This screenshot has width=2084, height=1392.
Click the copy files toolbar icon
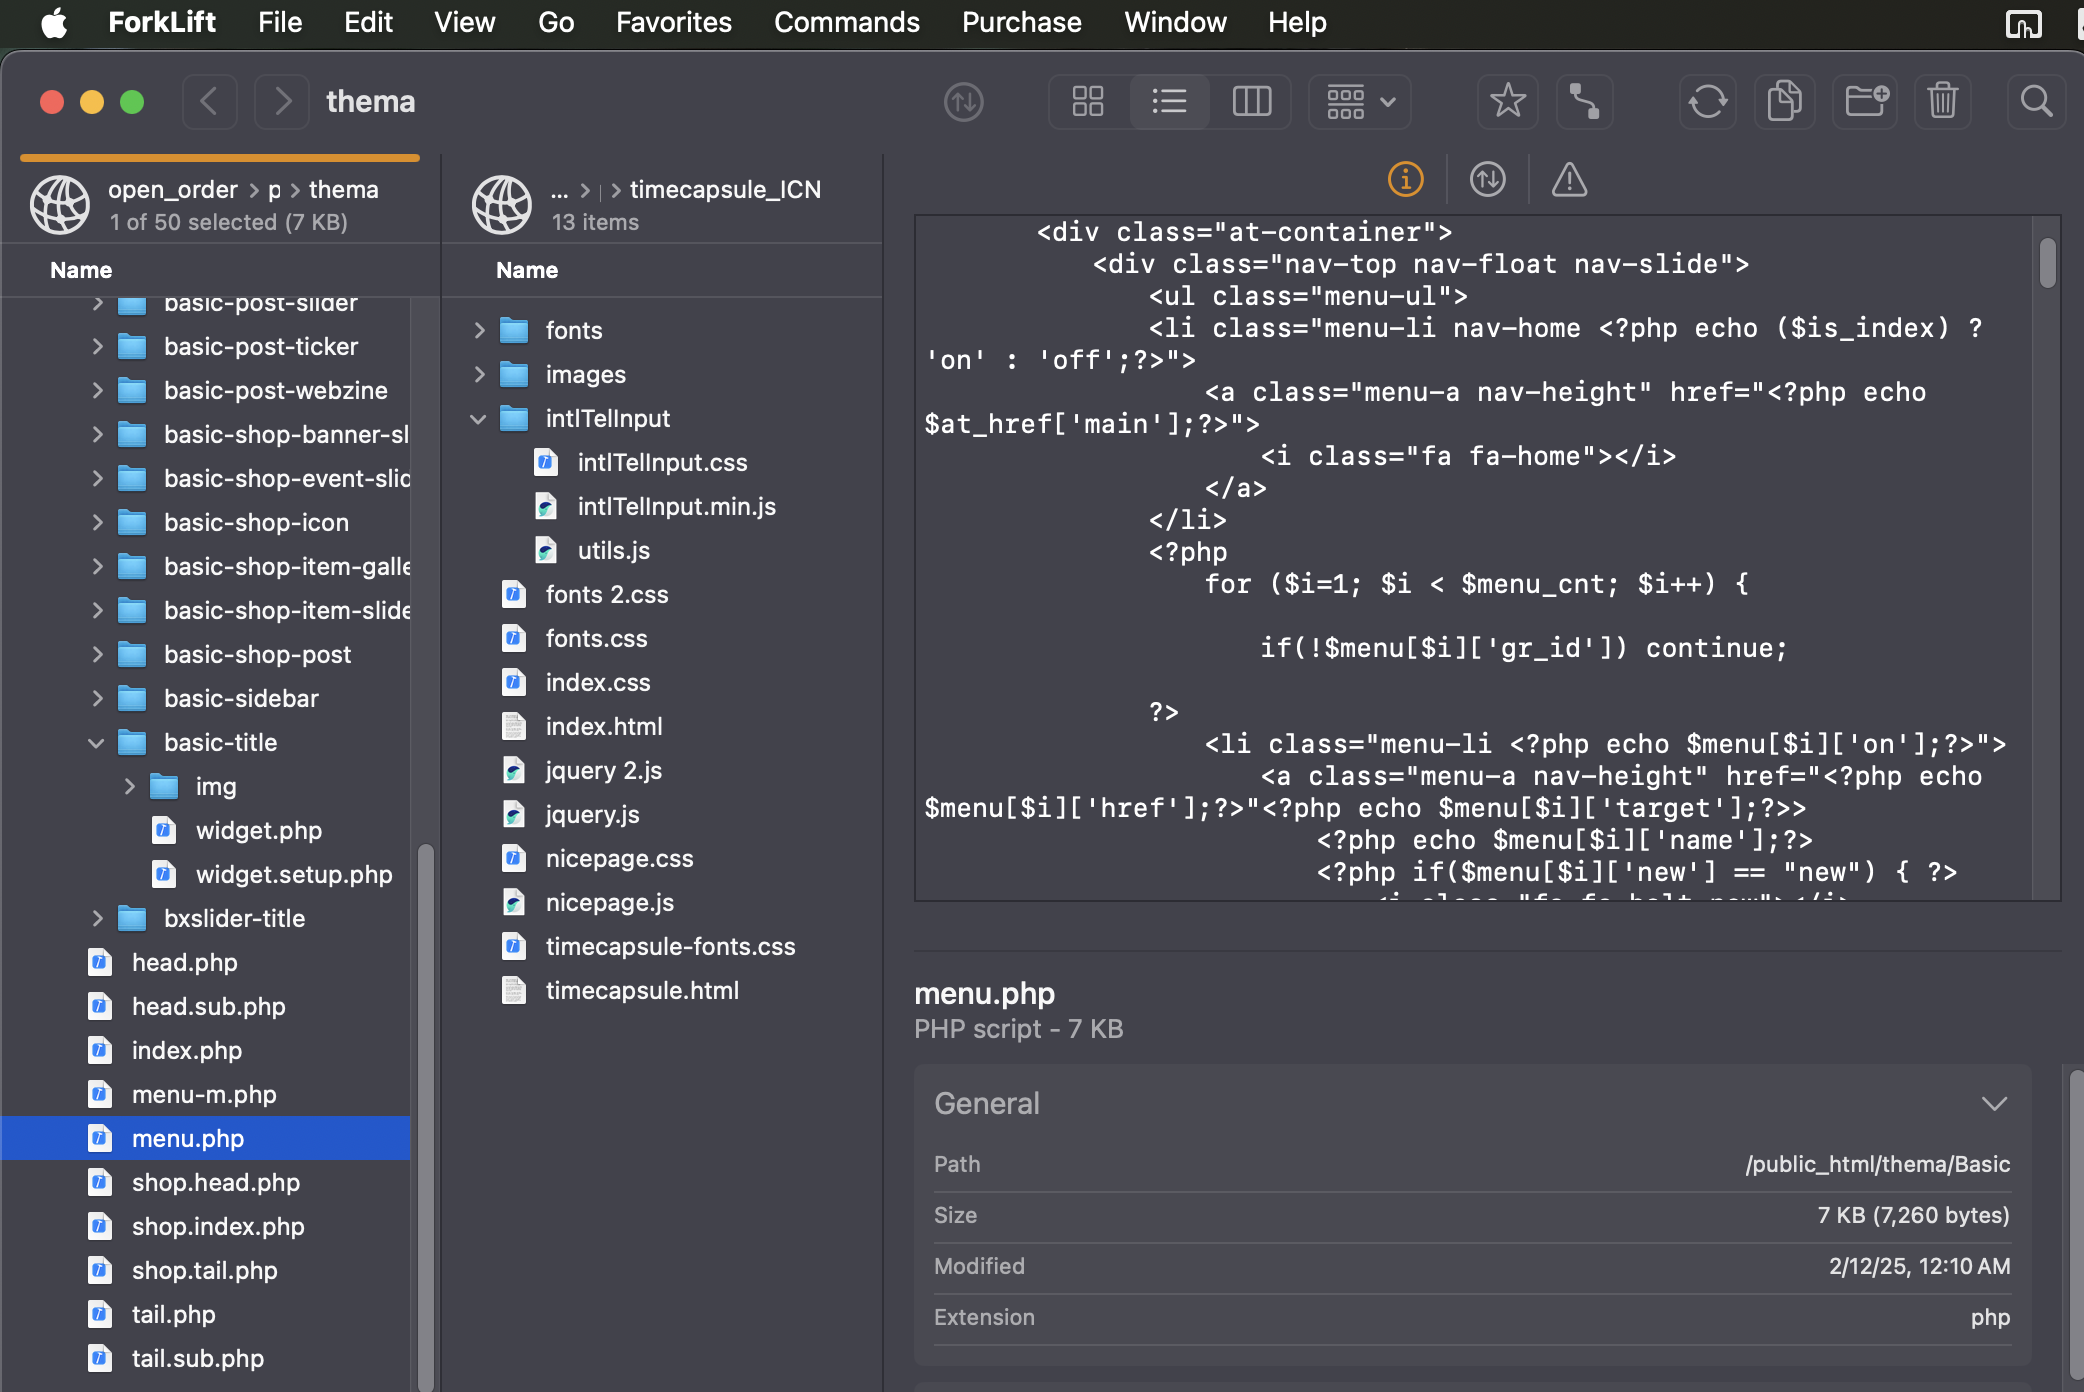1785,101
